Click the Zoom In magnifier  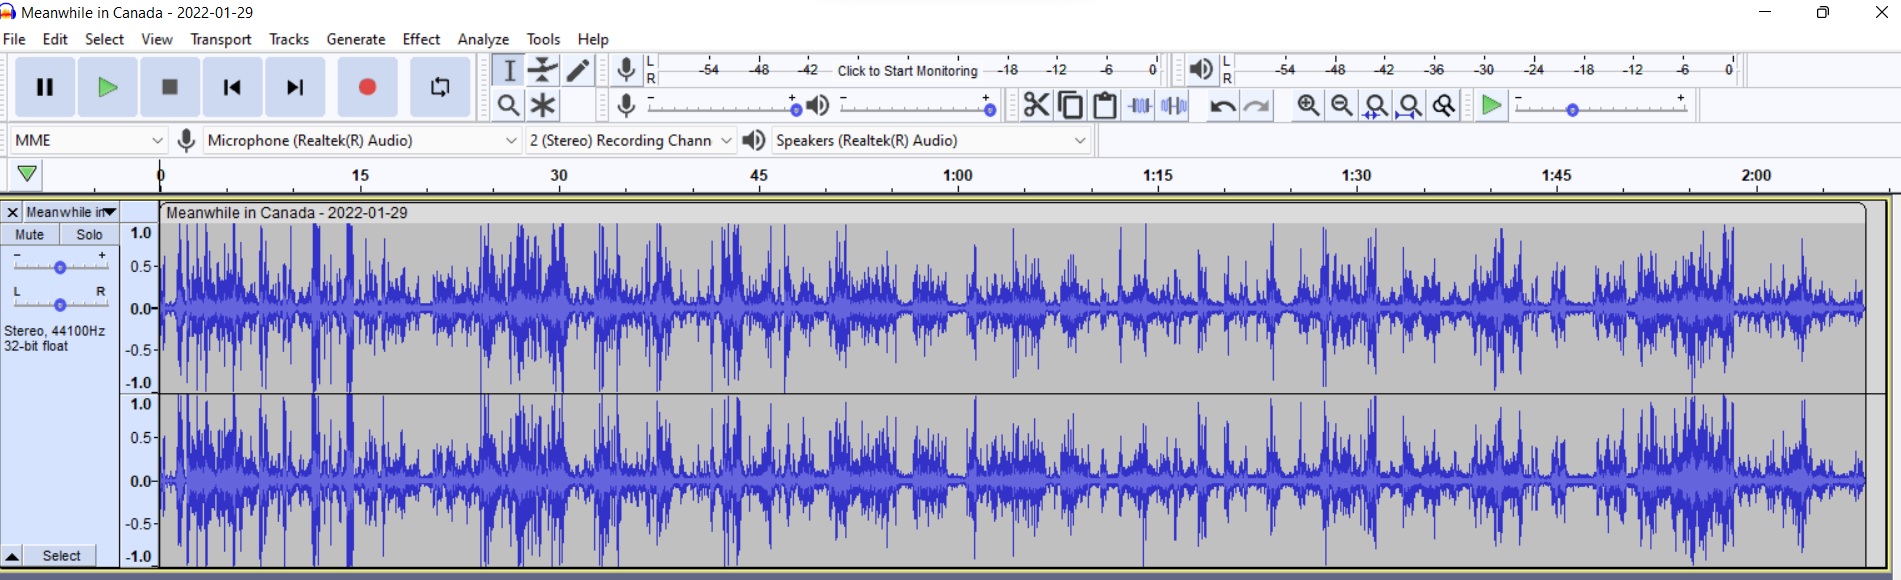(x=1307, y=105)
